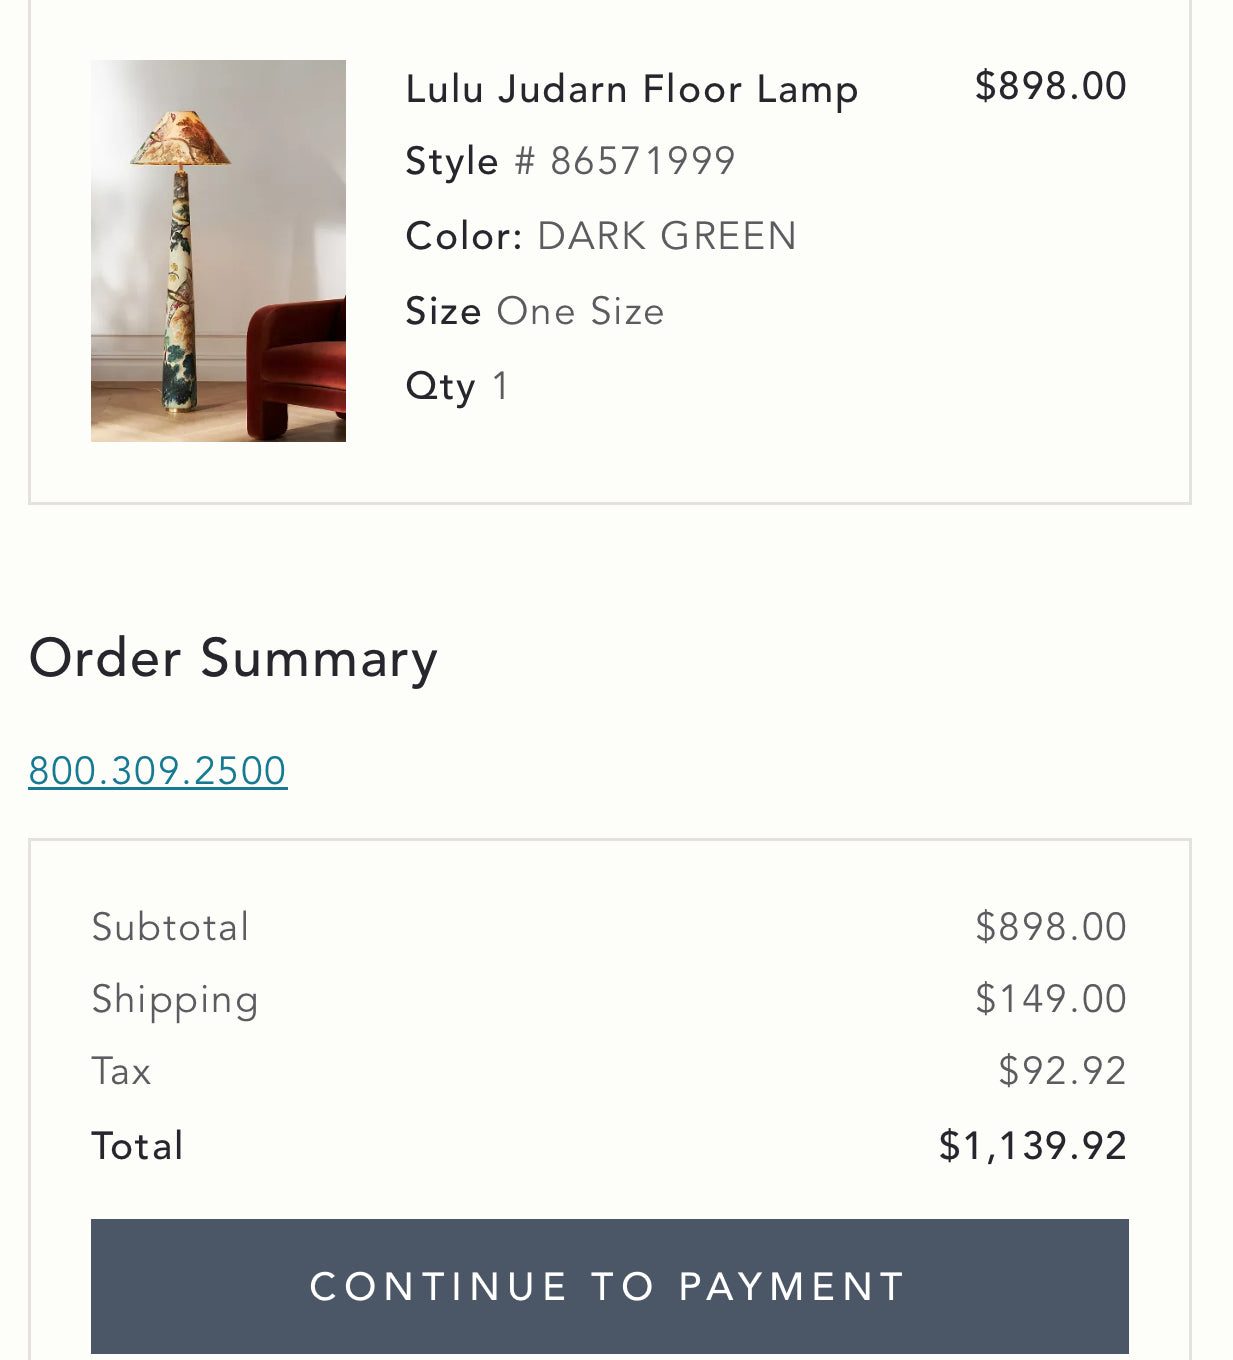Click the $1,139.92 total amount
This screenshot has height=1360, width=1233.
coord(1032,1146)
